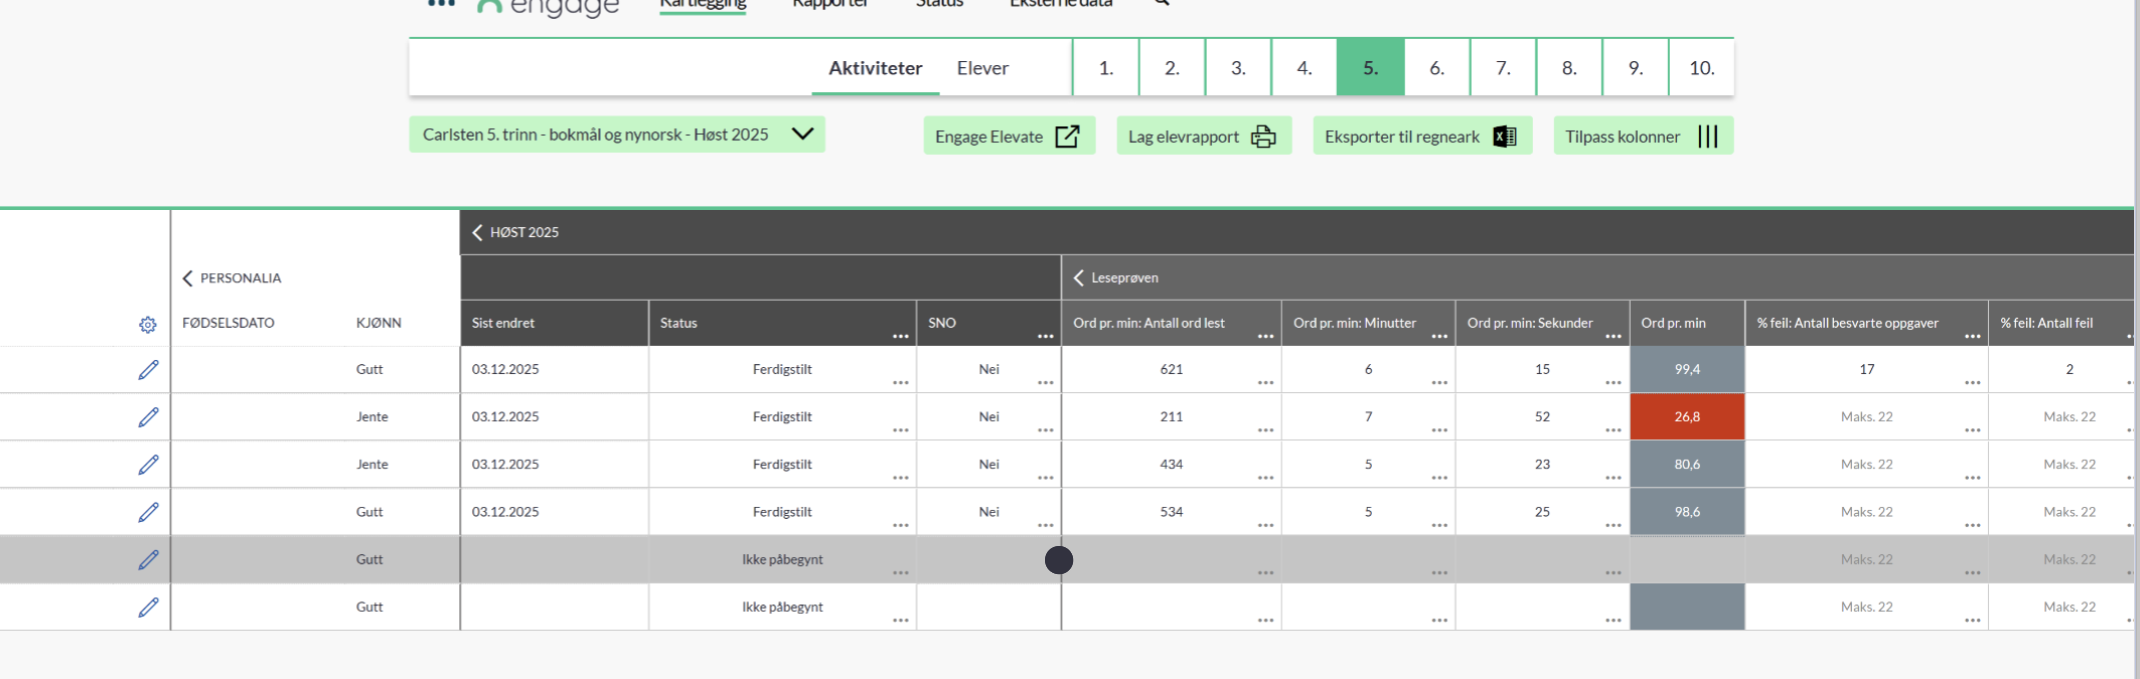The image size is (2140, 679).
Task: Select grade level 10. tab
Action: (1701, 68)
